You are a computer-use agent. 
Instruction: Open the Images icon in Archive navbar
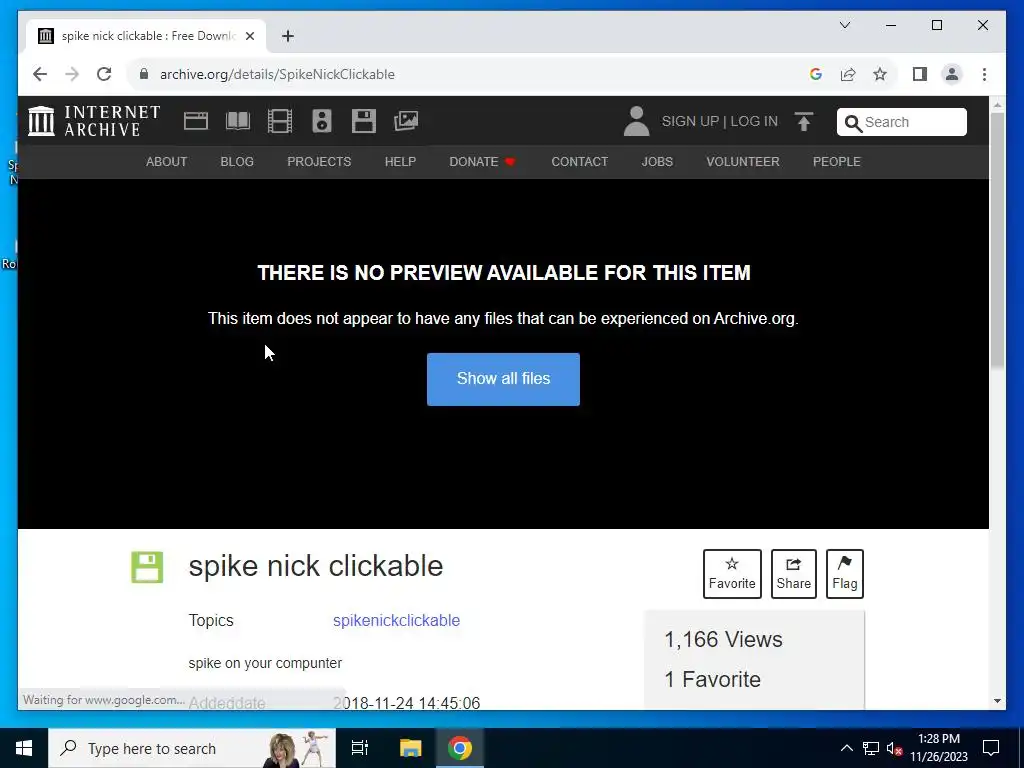[x=406, y=121]
